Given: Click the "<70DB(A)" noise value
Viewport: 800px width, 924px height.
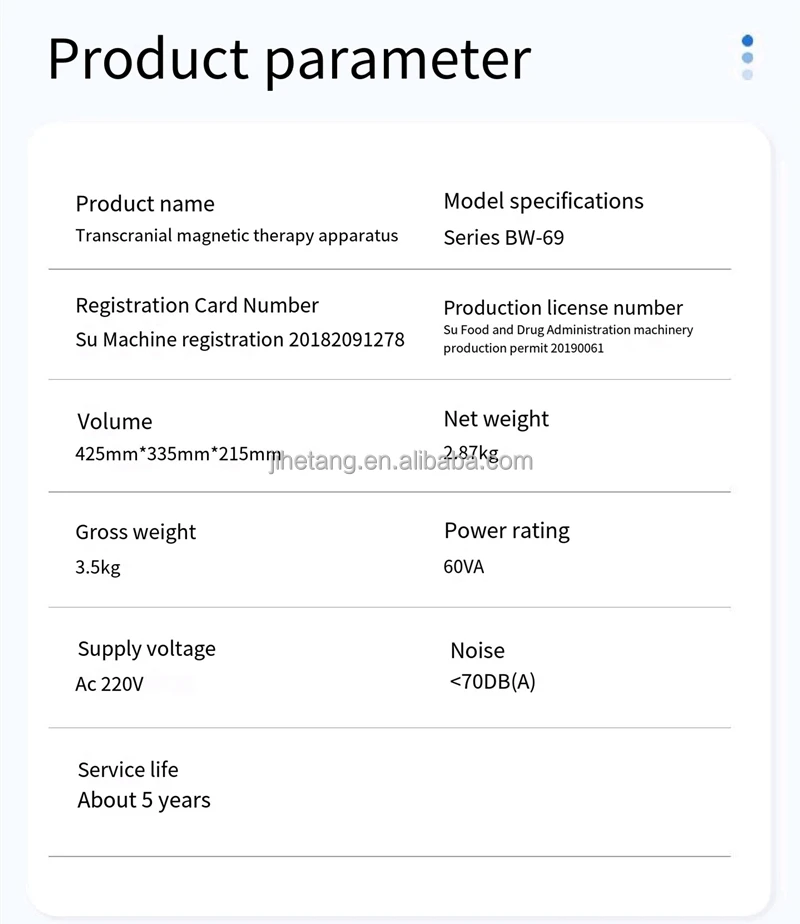Looking at the screenshot, I should [x=493, y=683].
